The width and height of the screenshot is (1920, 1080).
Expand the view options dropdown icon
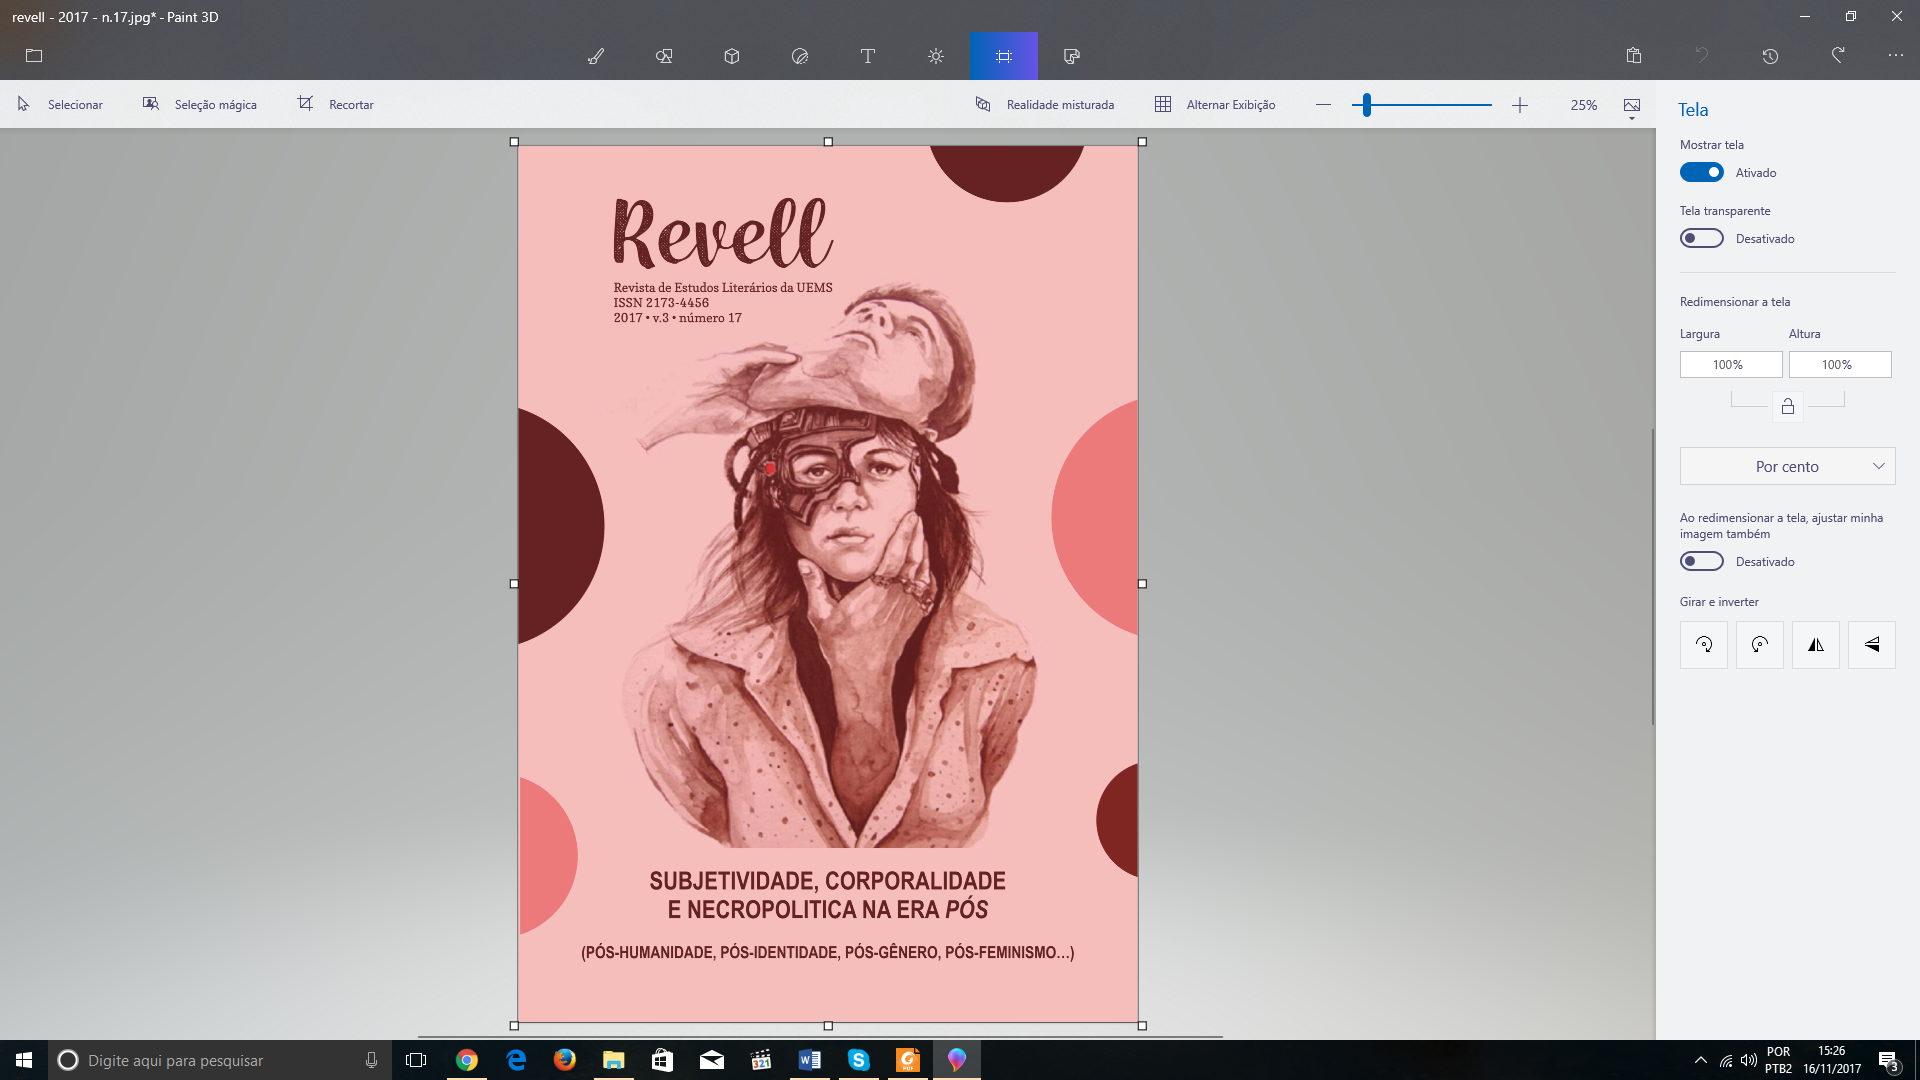[x=1632, y=108]
